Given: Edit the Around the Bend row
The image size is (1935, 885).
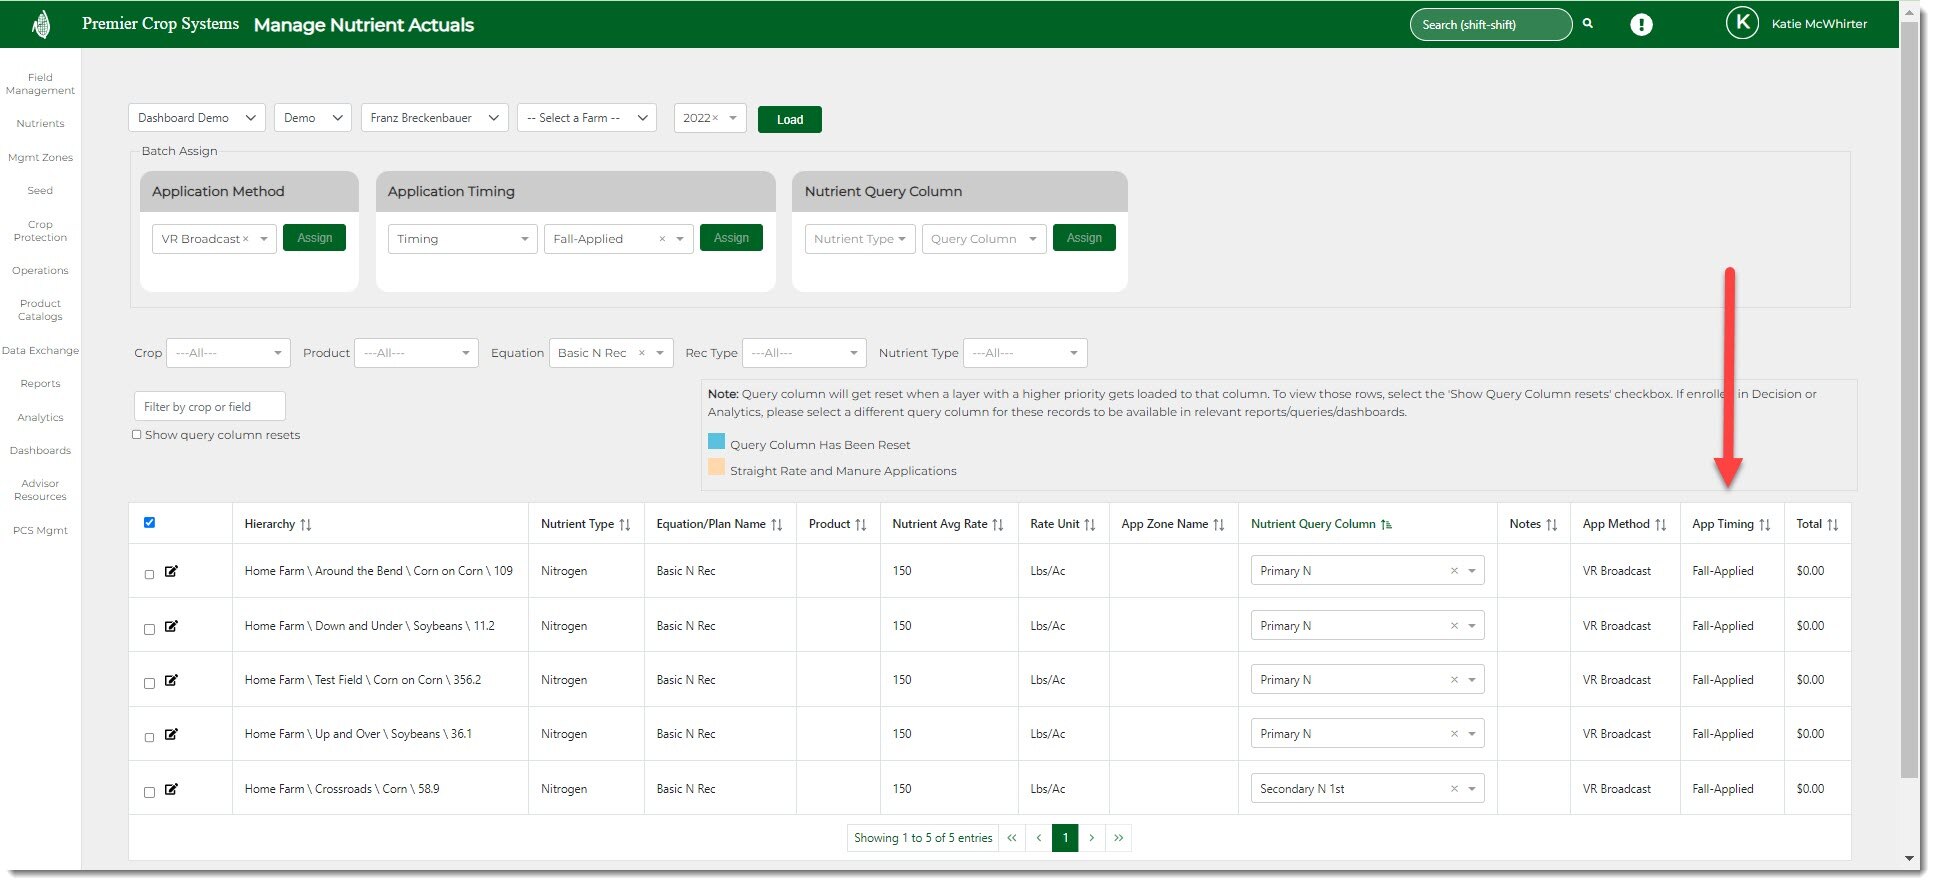Looking at the screenshot, I should 171,571.
